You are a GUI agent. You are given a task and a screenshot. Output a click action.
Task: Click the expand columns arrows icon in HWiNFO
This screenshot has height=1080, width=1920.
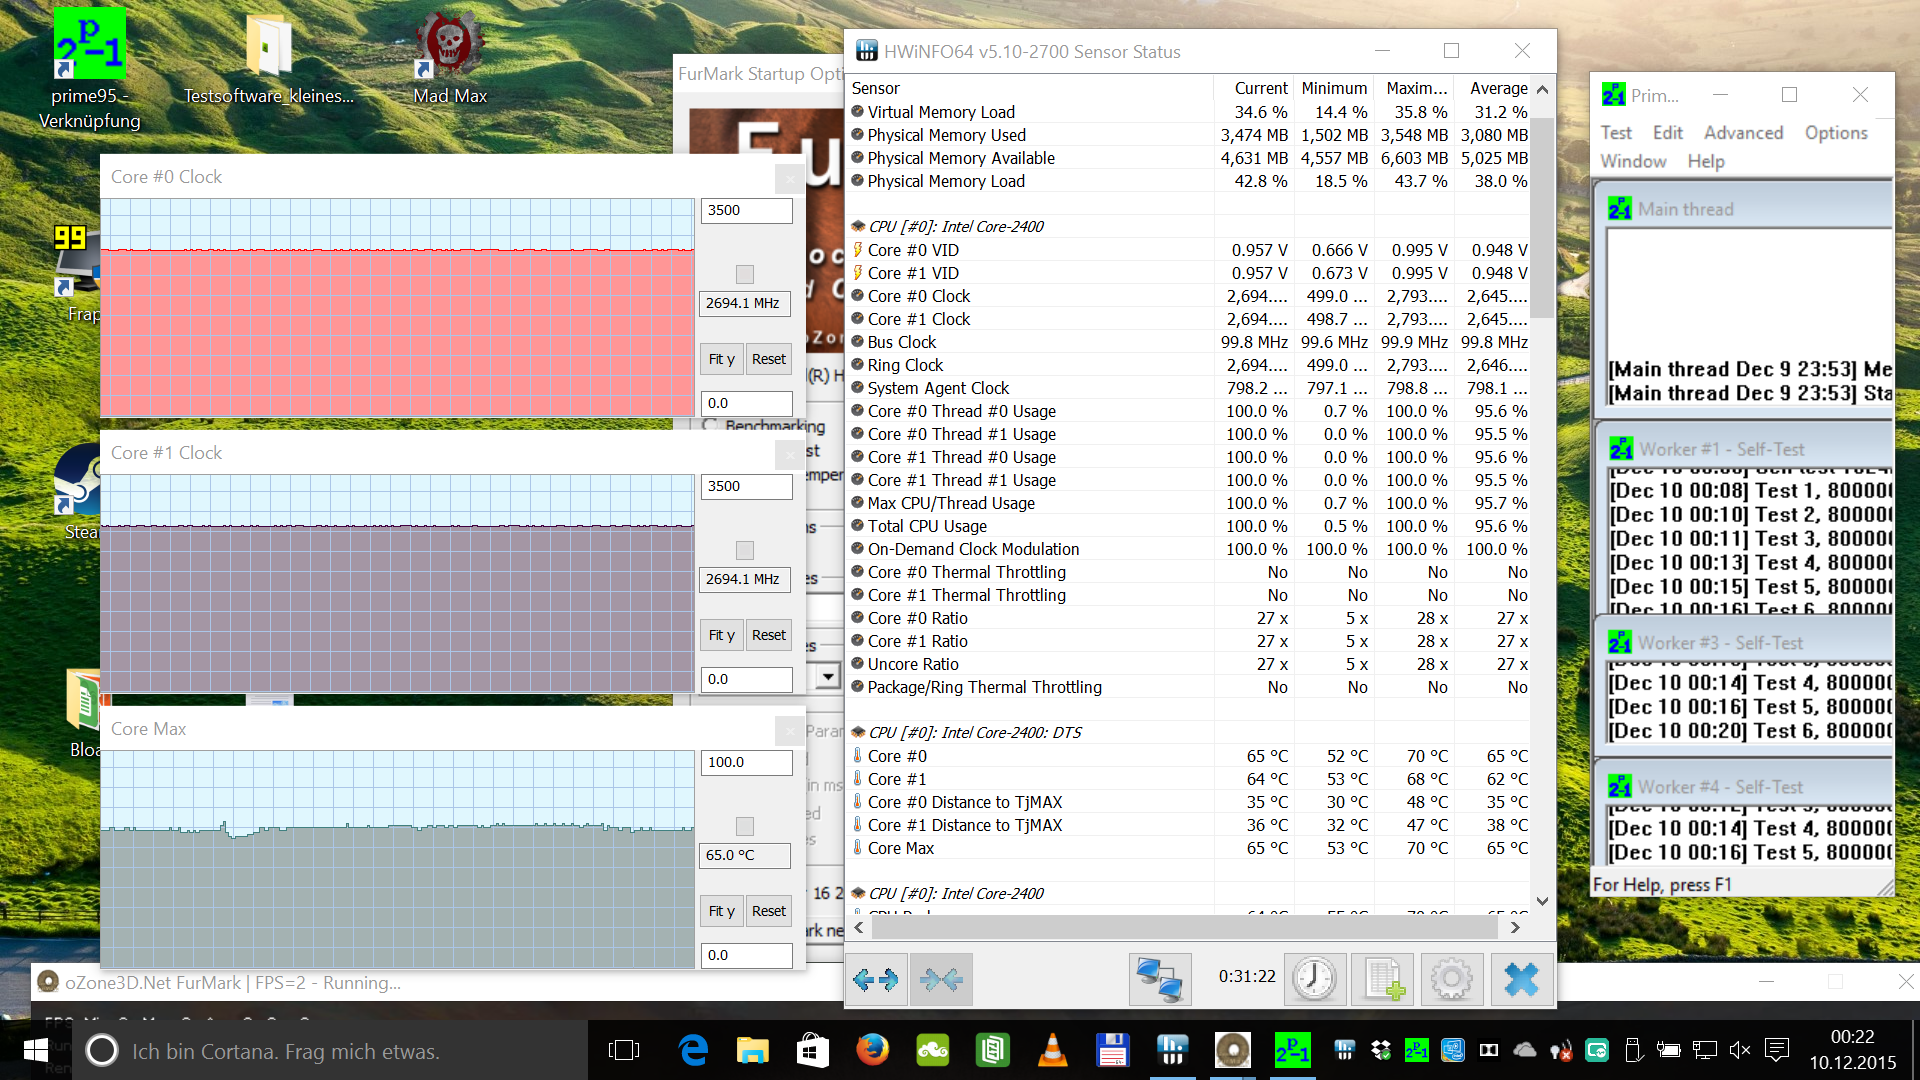pos(877,979)
